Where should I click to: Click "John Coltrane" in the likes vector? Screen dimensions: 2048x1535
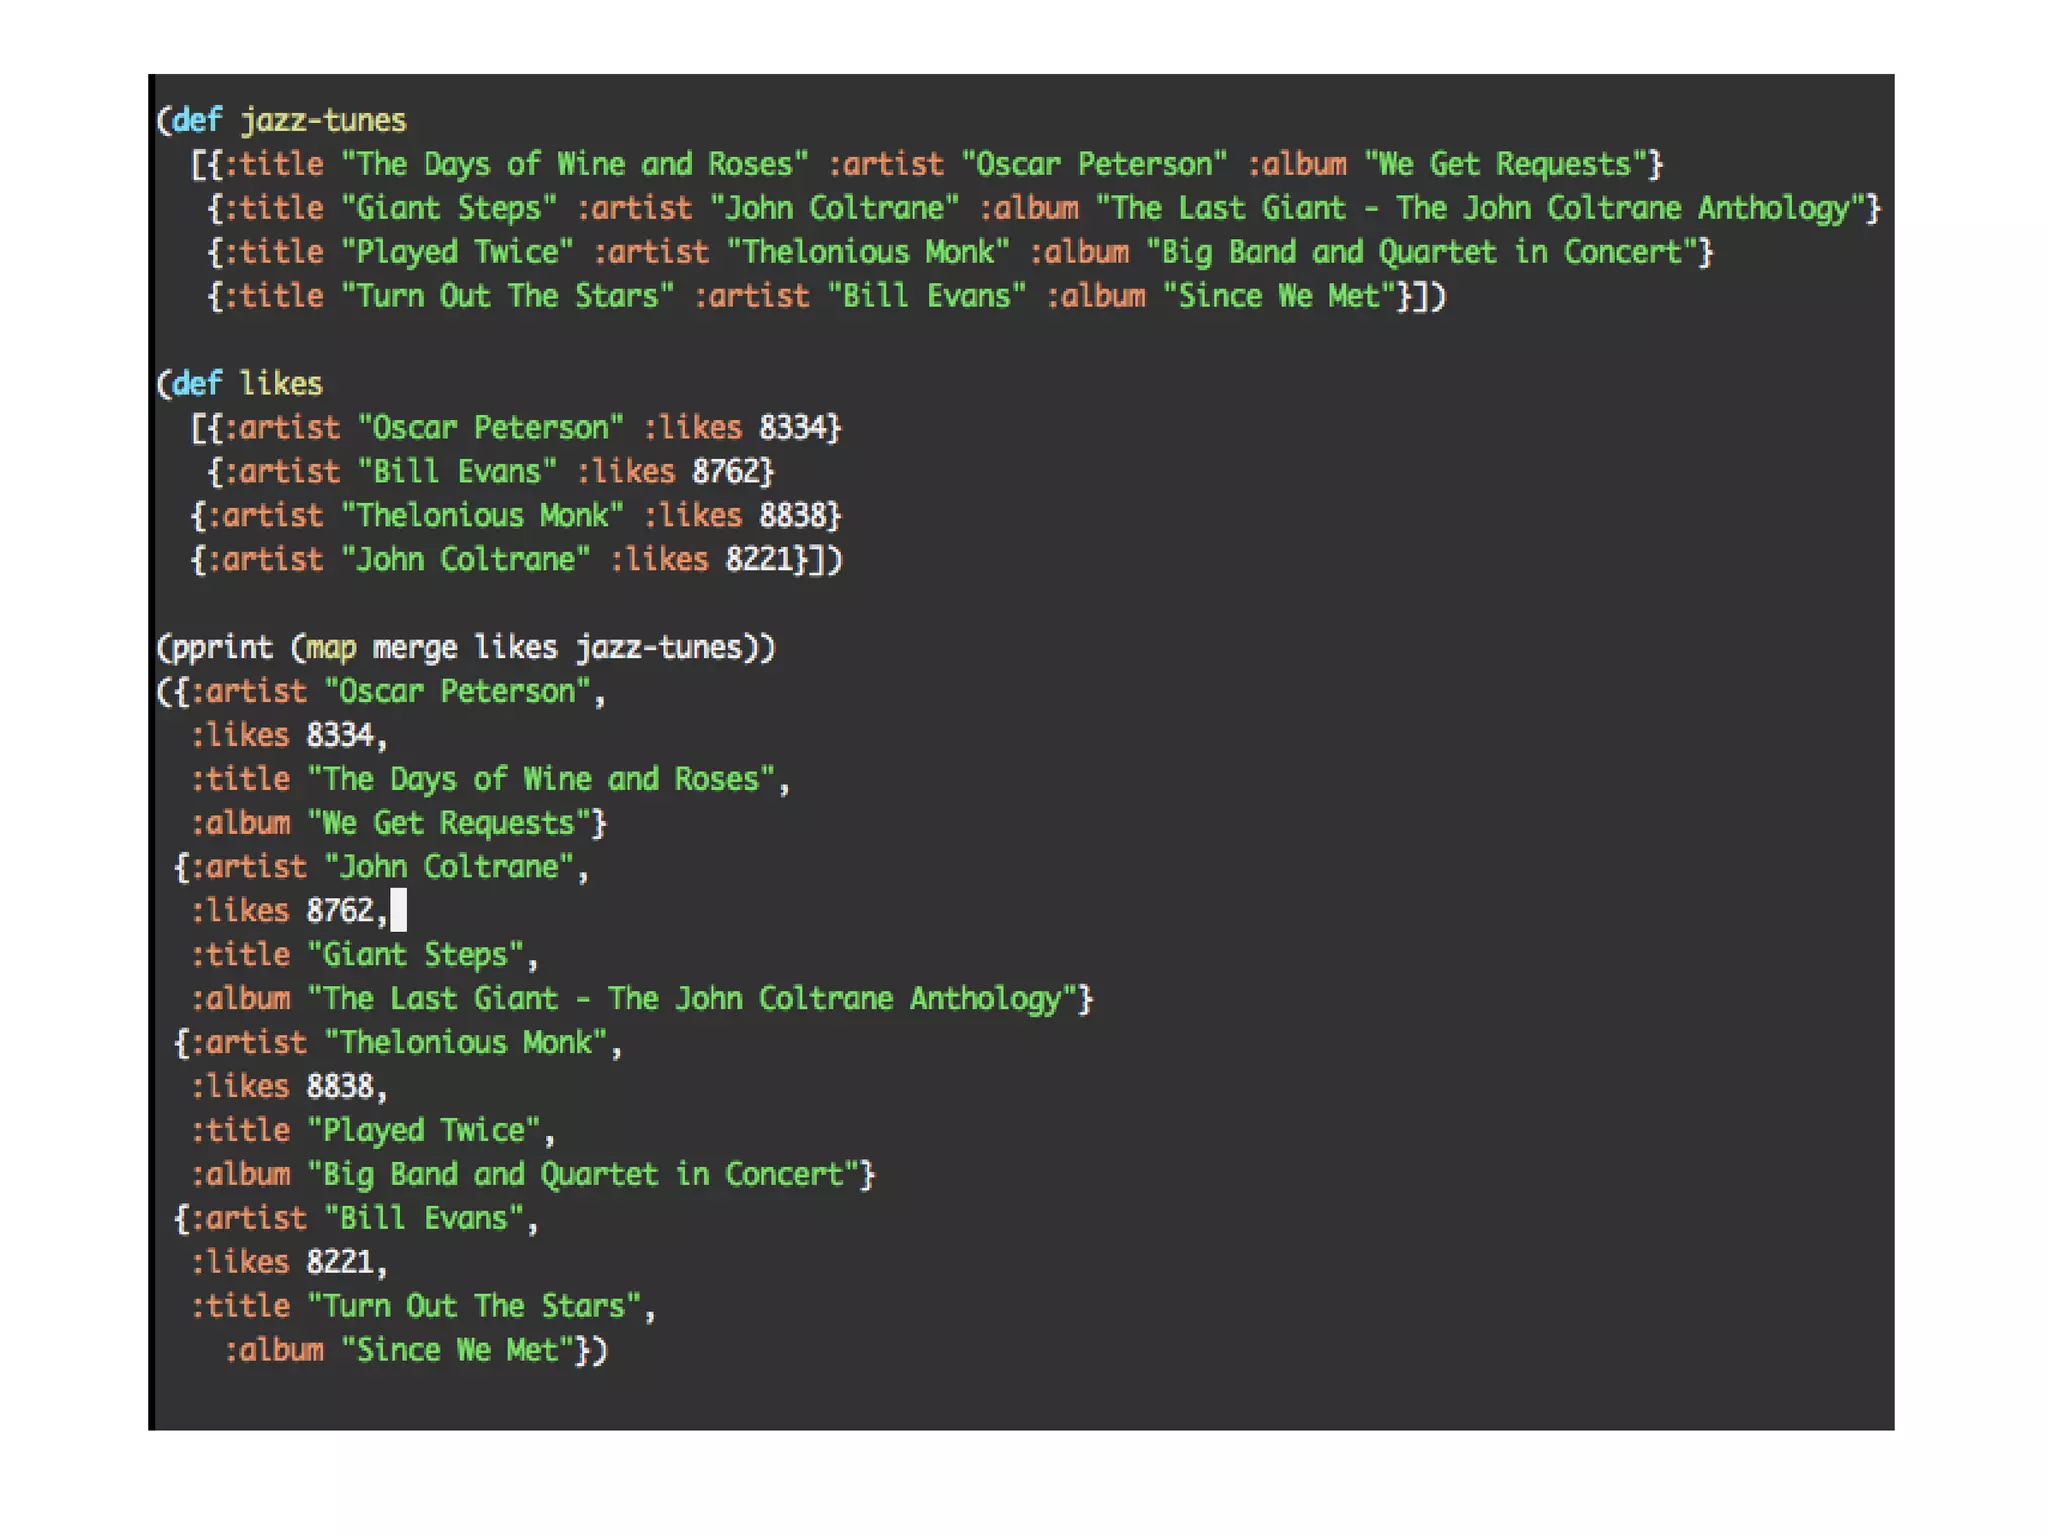(465, 559)
